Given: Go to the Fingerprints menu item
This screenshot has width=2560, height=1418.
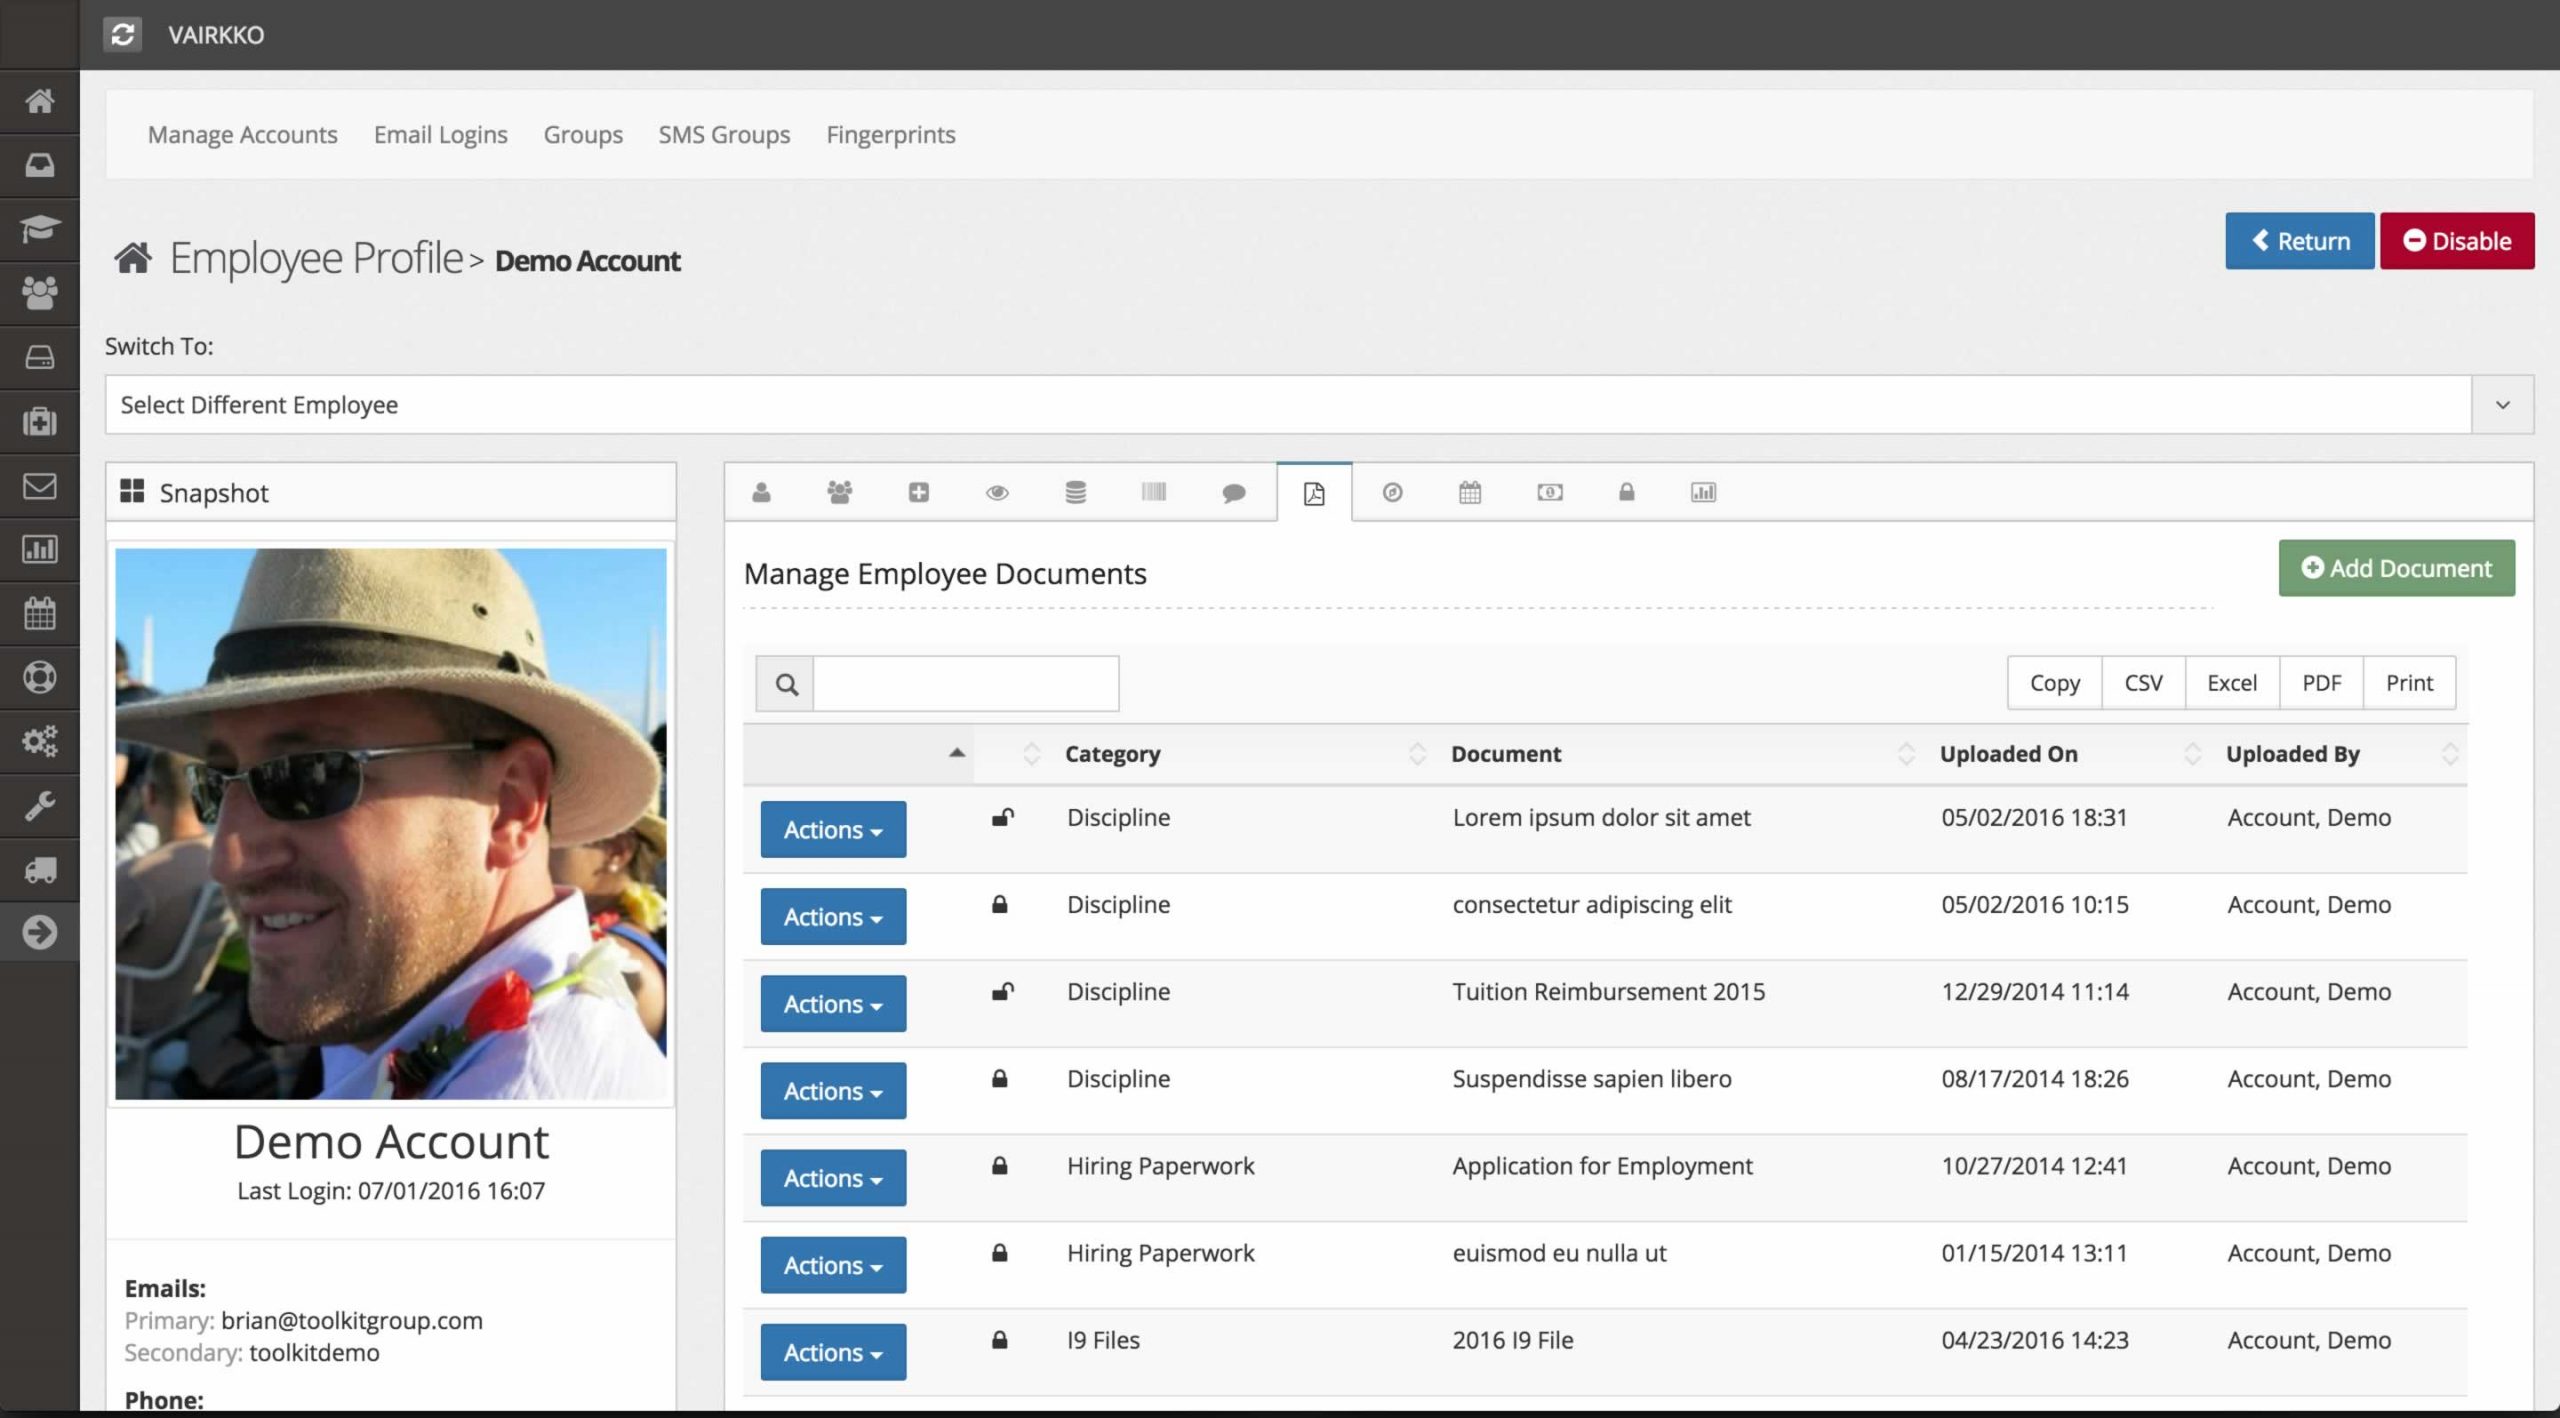Looking at the screenshot, I should click(890, 135).
